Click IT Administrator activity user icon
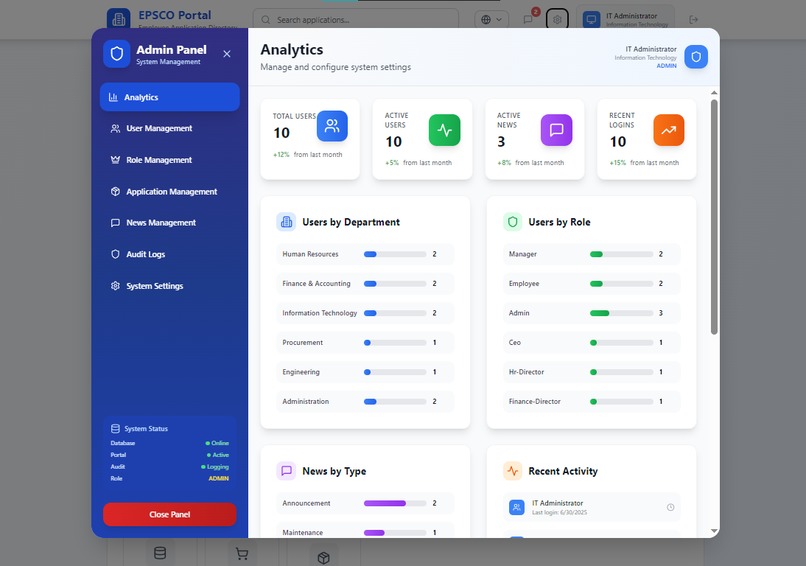Viewport: 806px width, 566px height. tap(517, 507)
